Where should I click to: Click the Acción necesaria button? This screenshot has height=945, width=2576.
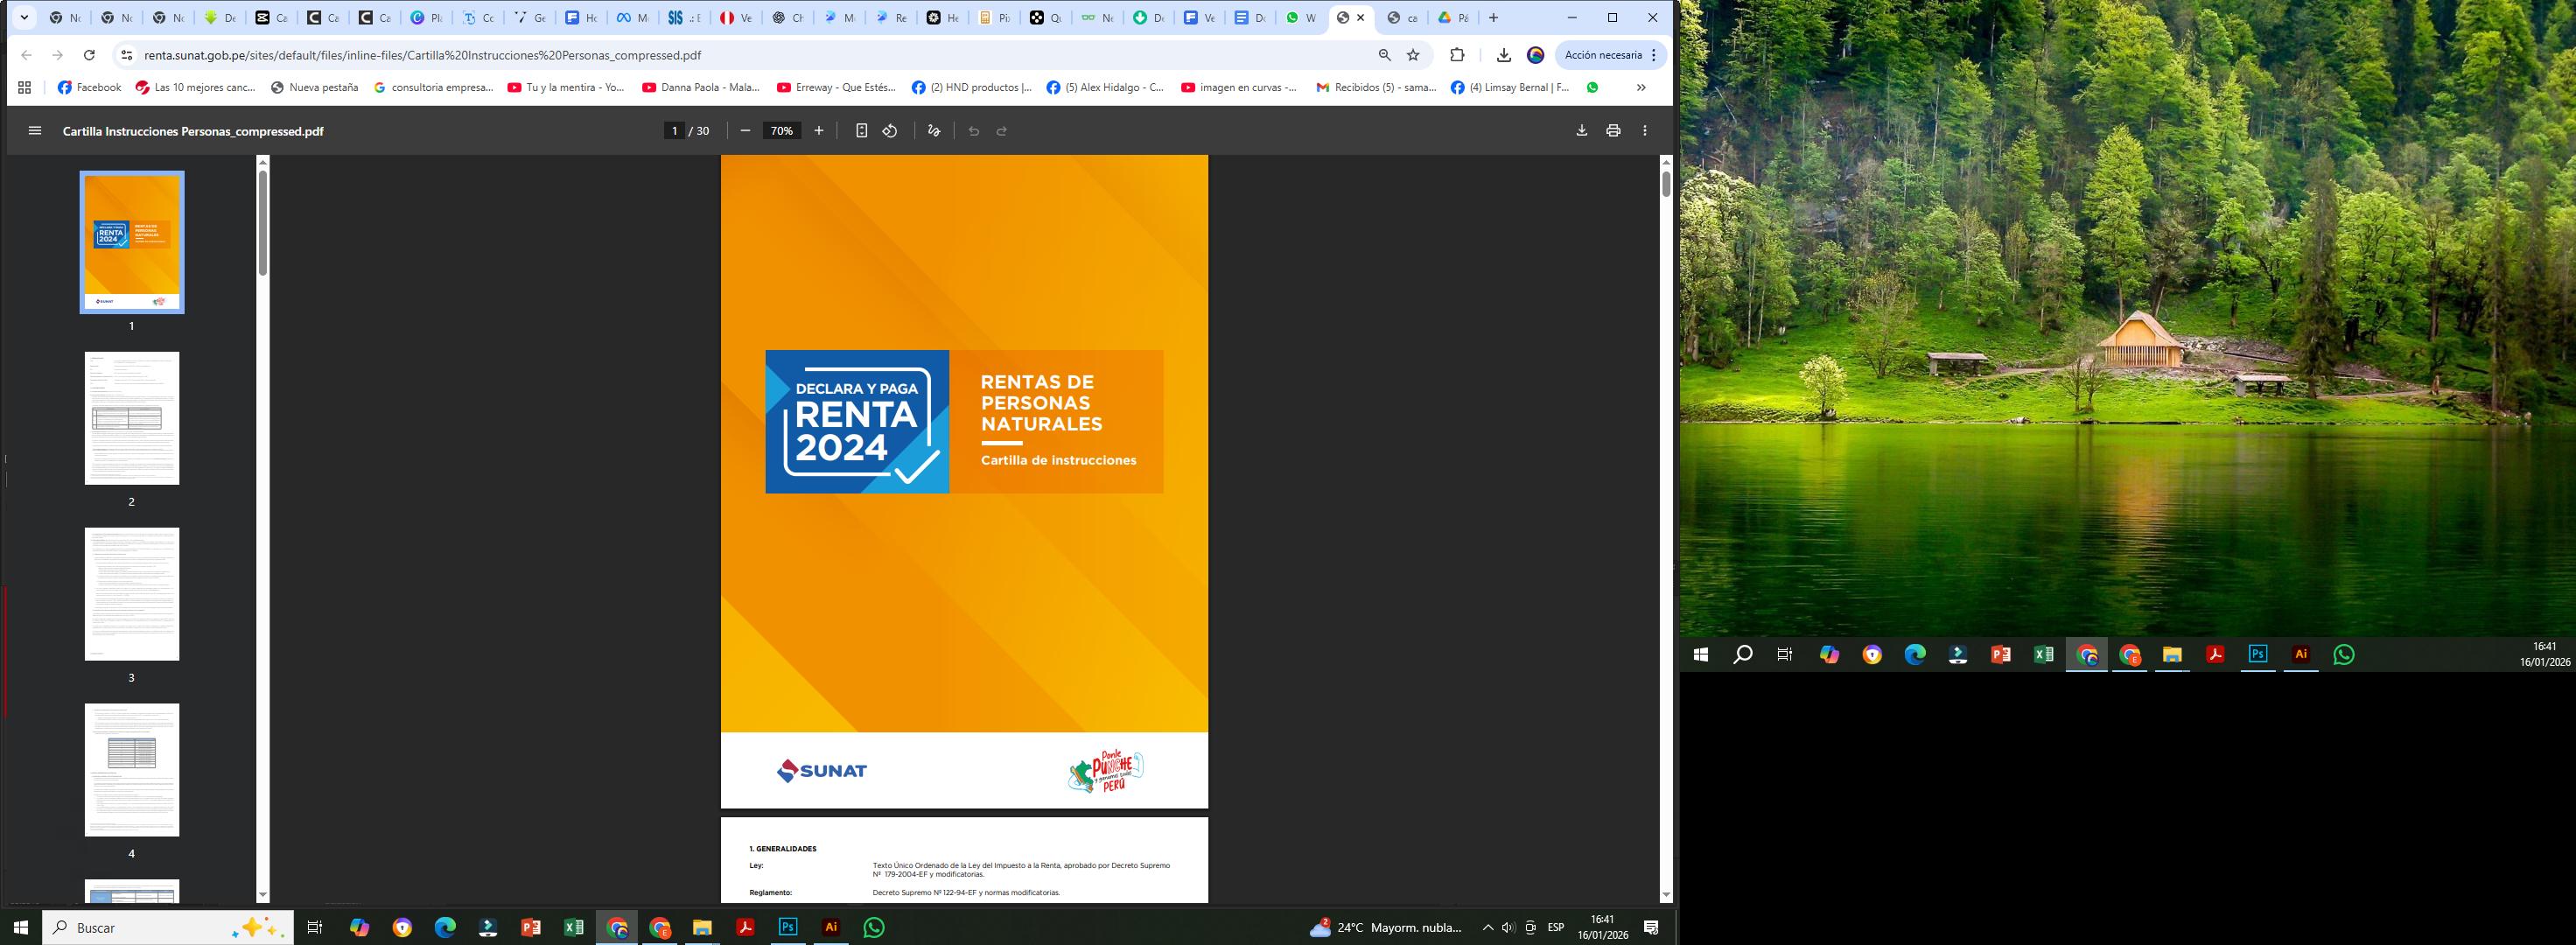pyautogui.click(x=1603, y=55)
